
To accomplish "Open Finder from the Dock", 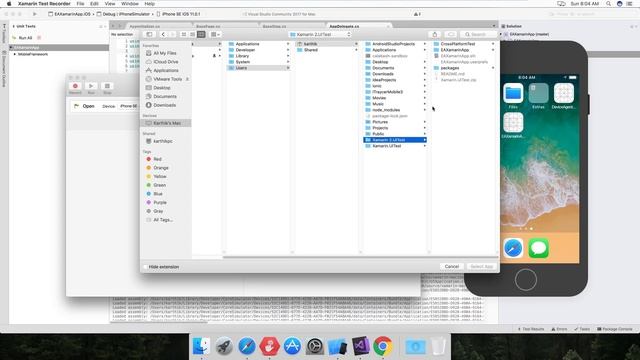I will pos(201,347).
